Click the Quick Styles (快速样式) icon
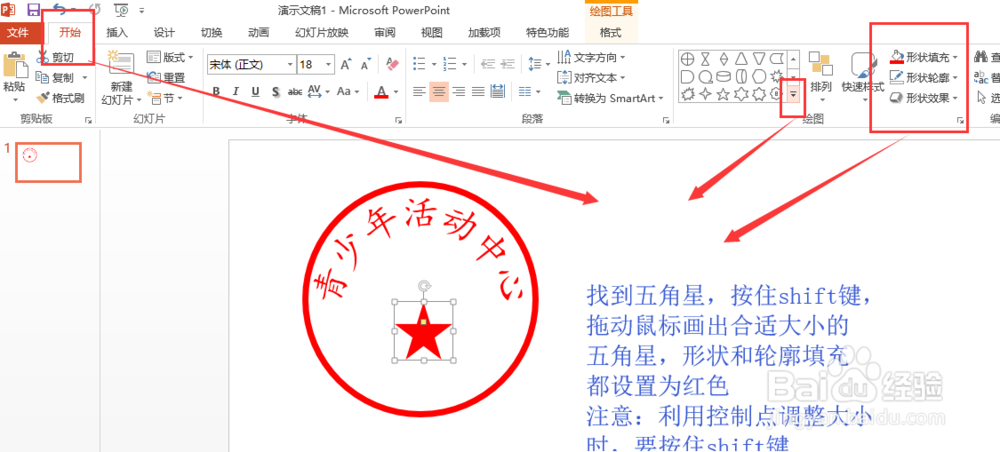 coord(864,66)
